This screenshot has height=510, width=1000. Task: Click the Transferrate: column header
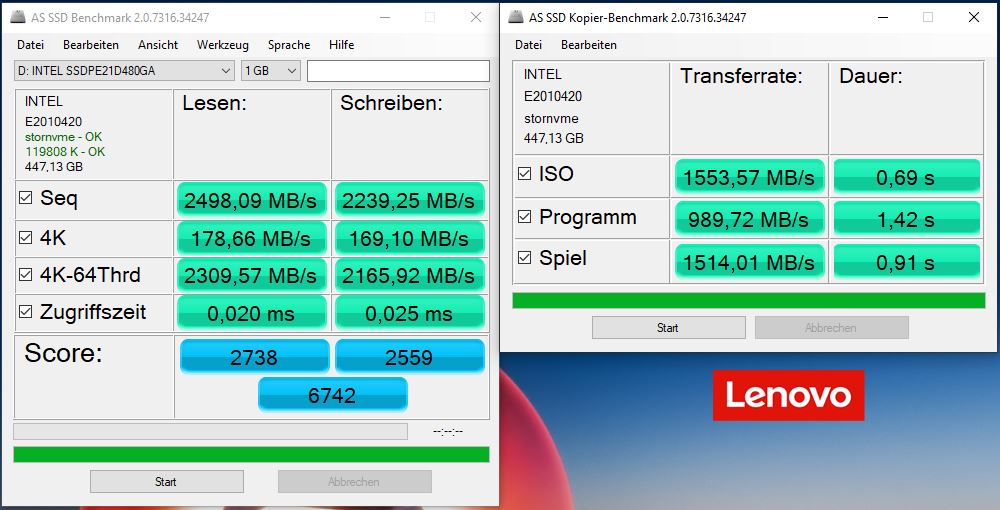(x=741, y=76)
